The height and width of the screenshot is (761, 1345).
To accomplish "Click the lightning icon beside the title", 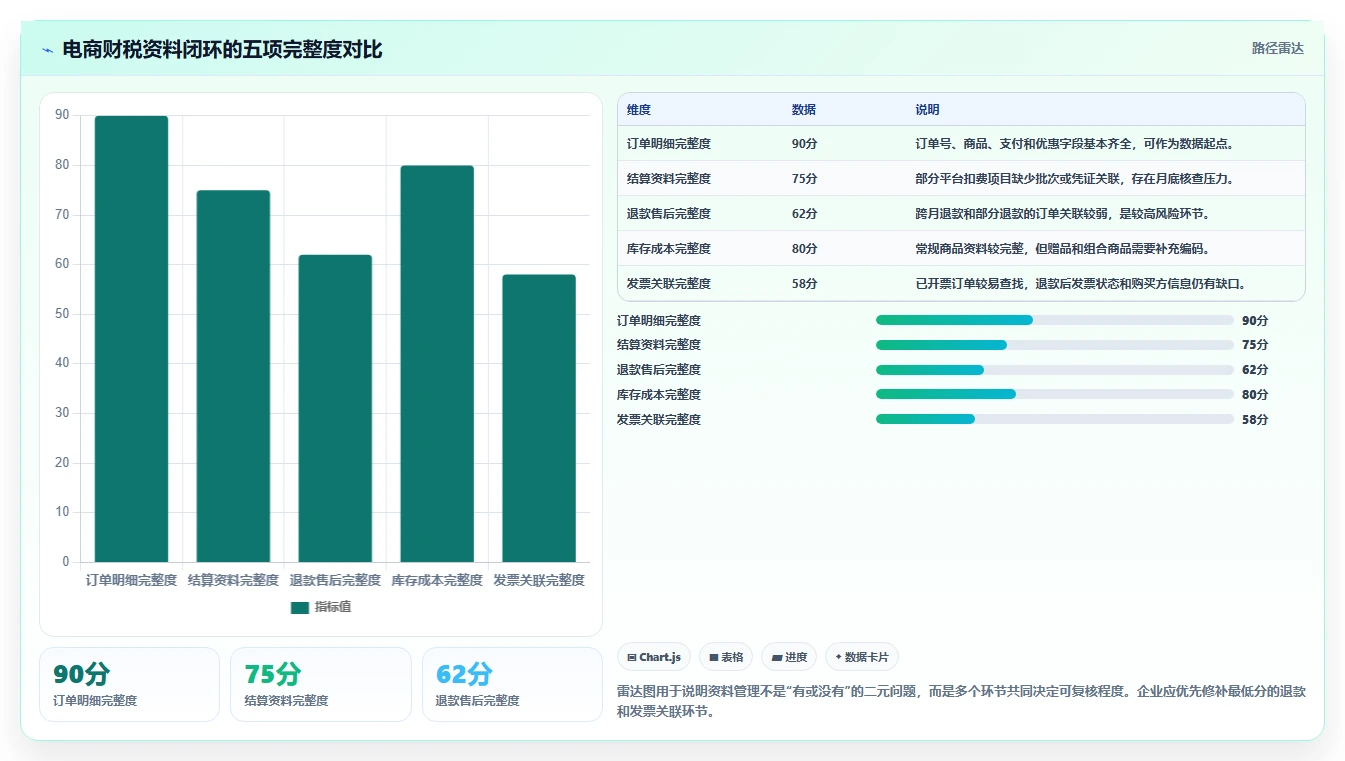I will pos(48,50).
